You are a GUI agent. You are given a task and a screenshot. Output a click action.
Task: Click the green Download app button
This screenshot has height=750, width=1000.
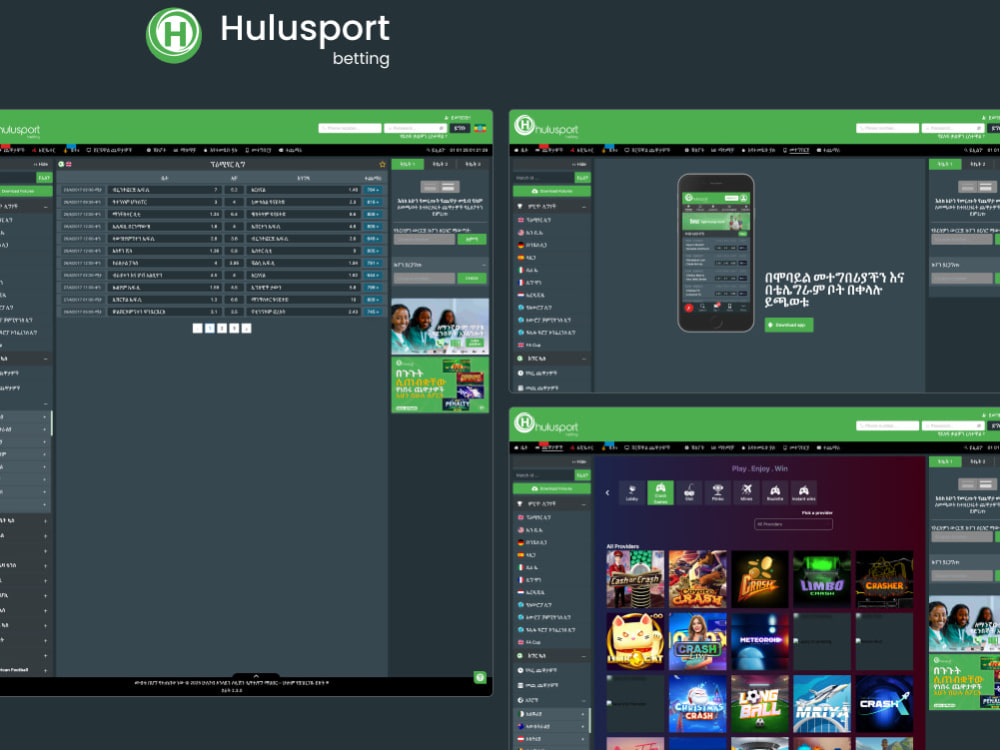(x=789, y=325)
